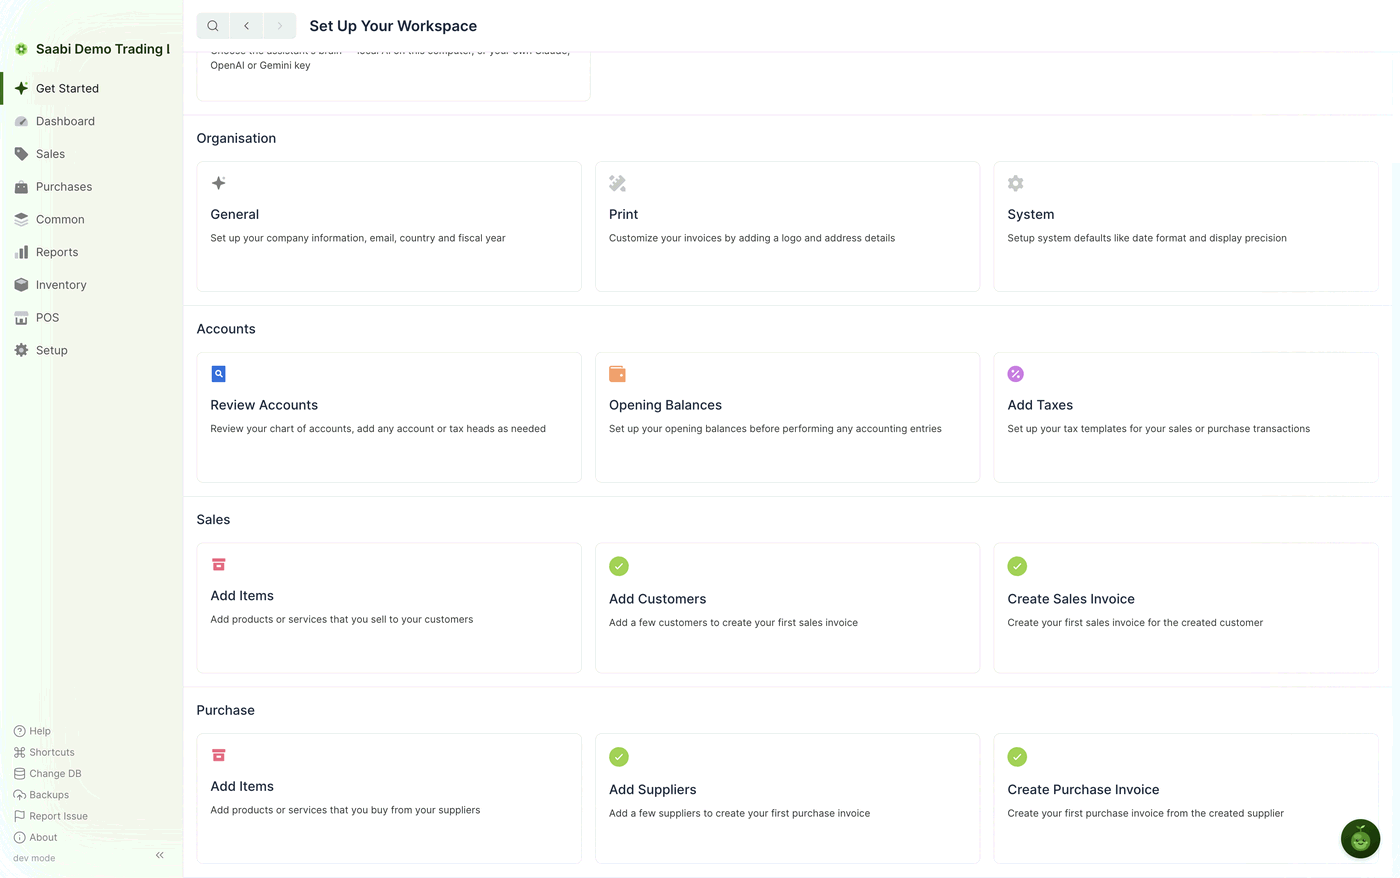Click Report Issue in sidebar footer
Image resolution: width=1400 pixels, height=878 pixels.
[51, 816]
